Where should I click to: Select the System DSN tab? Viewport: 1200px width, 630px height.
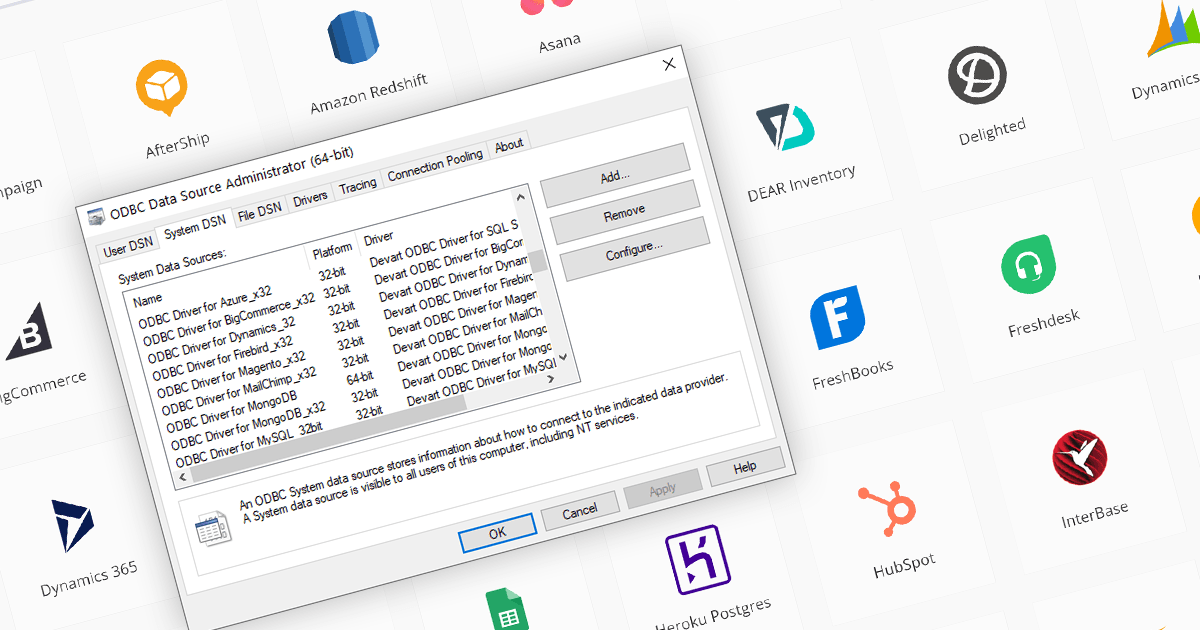pos(196,229)
